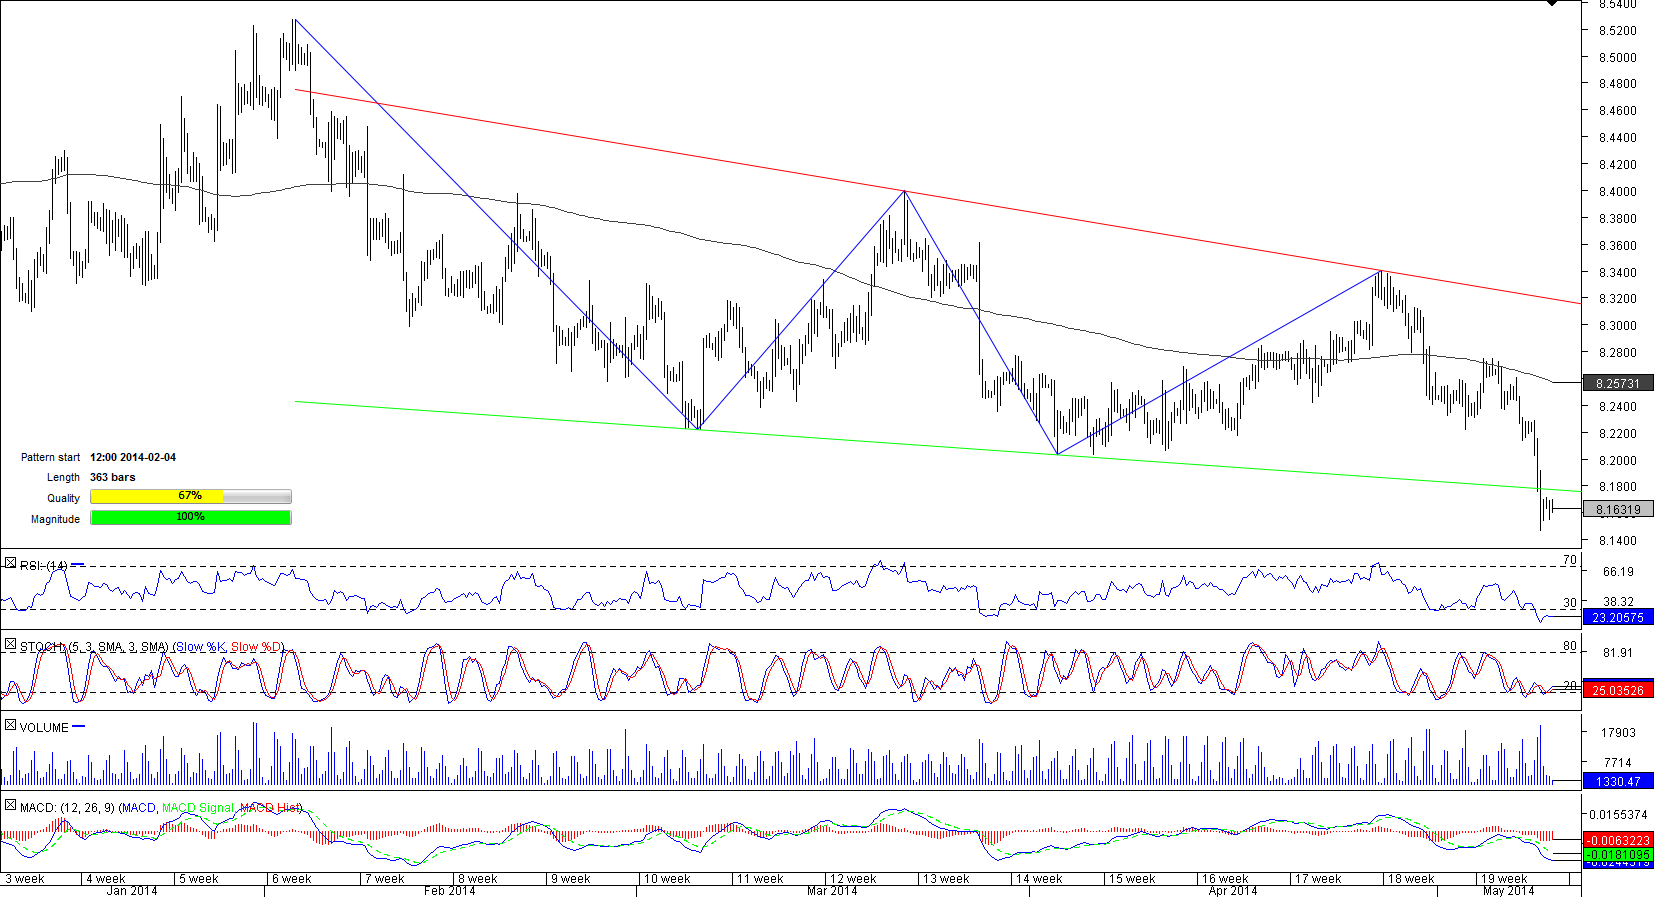Close the VOLUME indicator panel box

10,726
